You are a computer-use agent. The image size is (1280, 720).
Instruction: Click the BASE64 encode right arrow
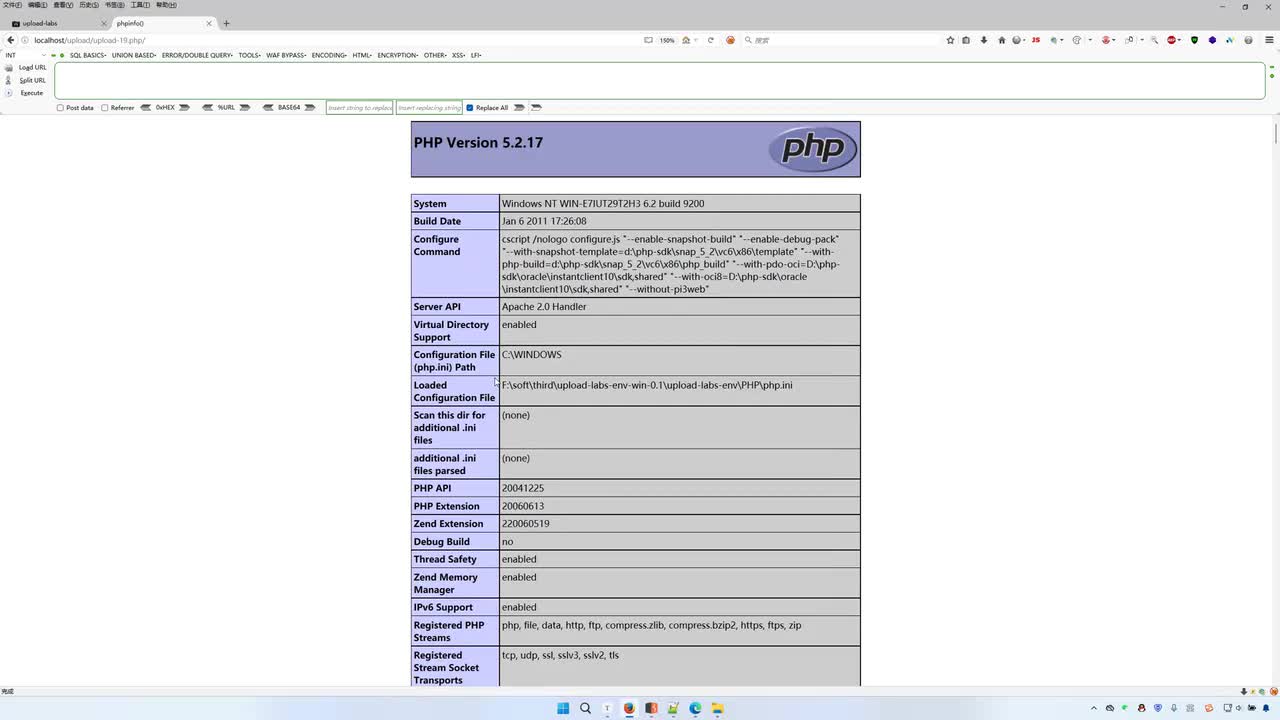(310, 108)
